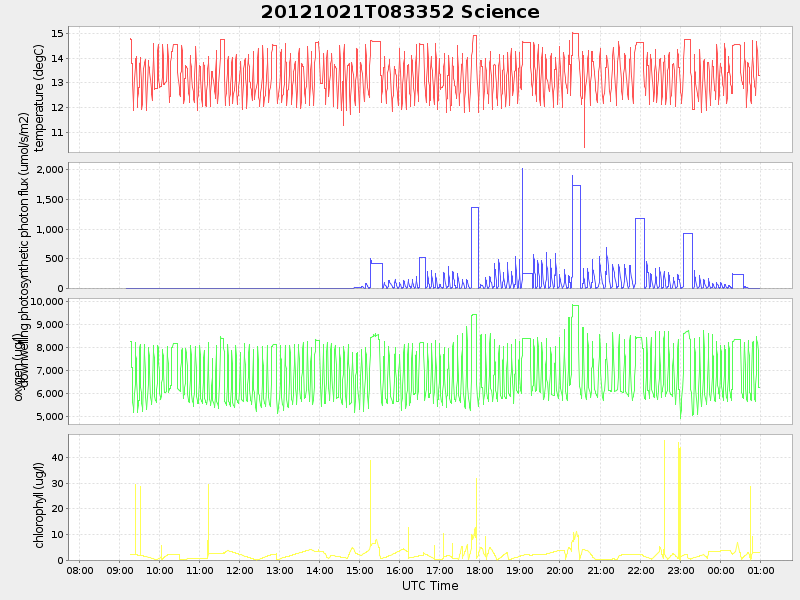800x600 pixels.
Task: Click the 22:00 time tick label
Action: coord(641,570)
